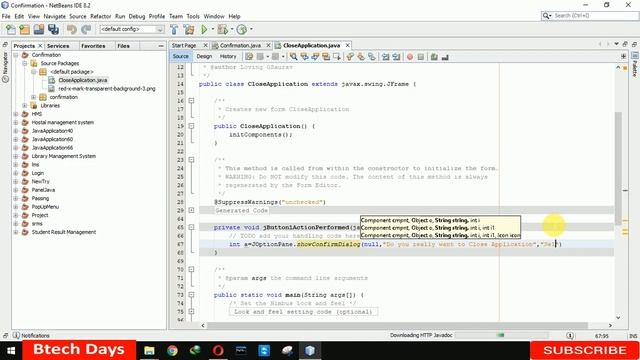Viewport: 640px width, 360px height.
Task: Expand the confirmation package node
Action: 34,97
